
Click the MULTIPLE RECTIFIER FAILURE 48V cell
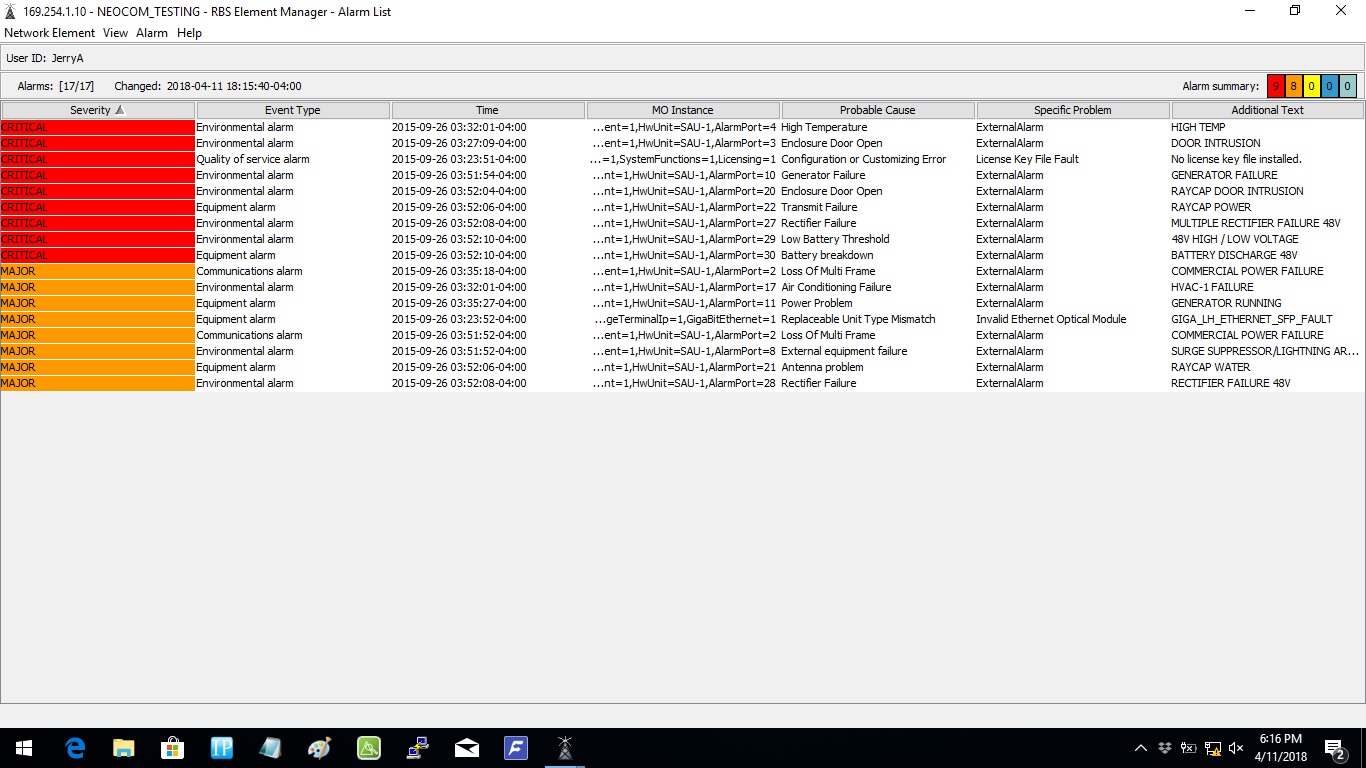(1267, 223)
